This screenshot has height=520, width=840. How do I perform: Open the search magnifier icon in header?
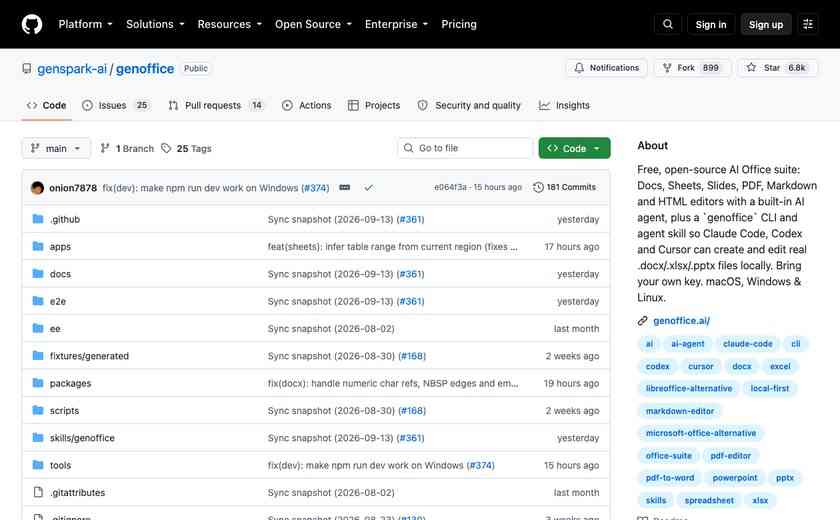click(668, 24)
